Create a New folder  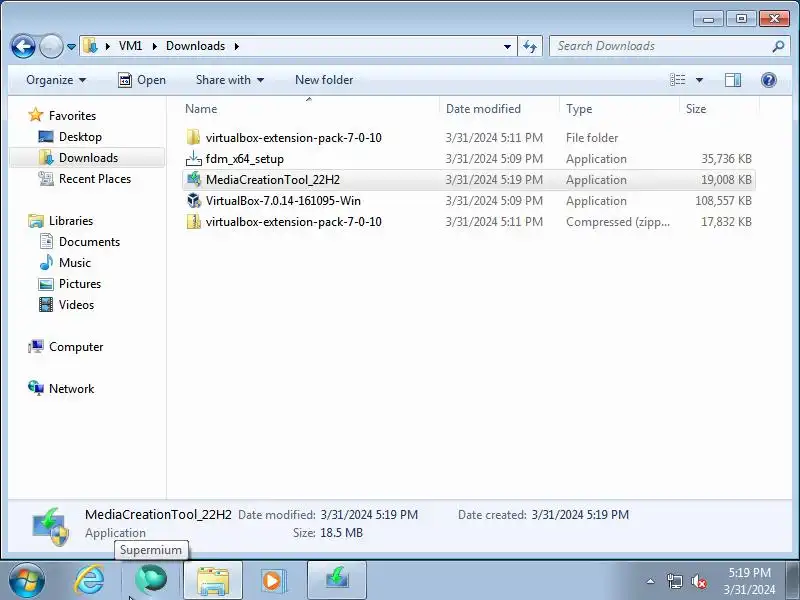click(324, 80)
